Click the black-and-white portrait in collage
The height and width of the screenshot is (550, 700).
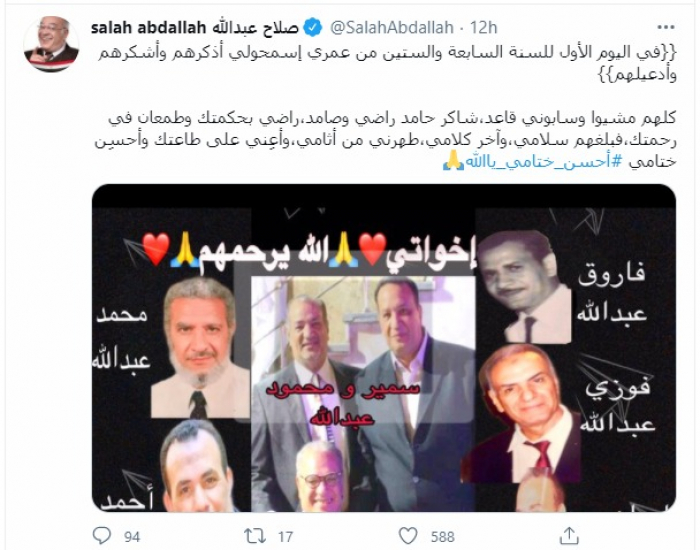[x=525, y=287]
